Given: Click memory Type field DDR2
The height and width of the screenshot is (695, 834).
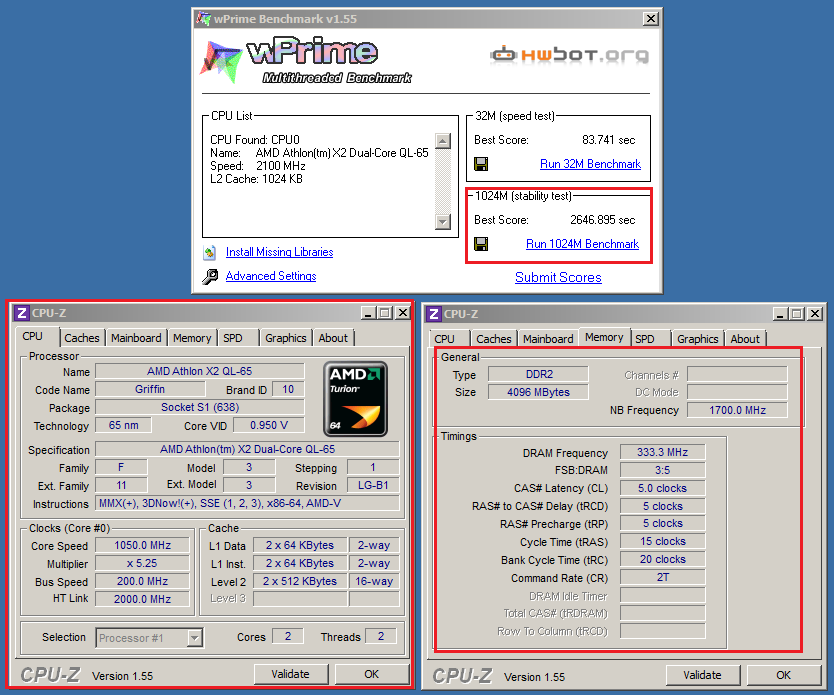Looking at the screenshot, I should [538, 374].
